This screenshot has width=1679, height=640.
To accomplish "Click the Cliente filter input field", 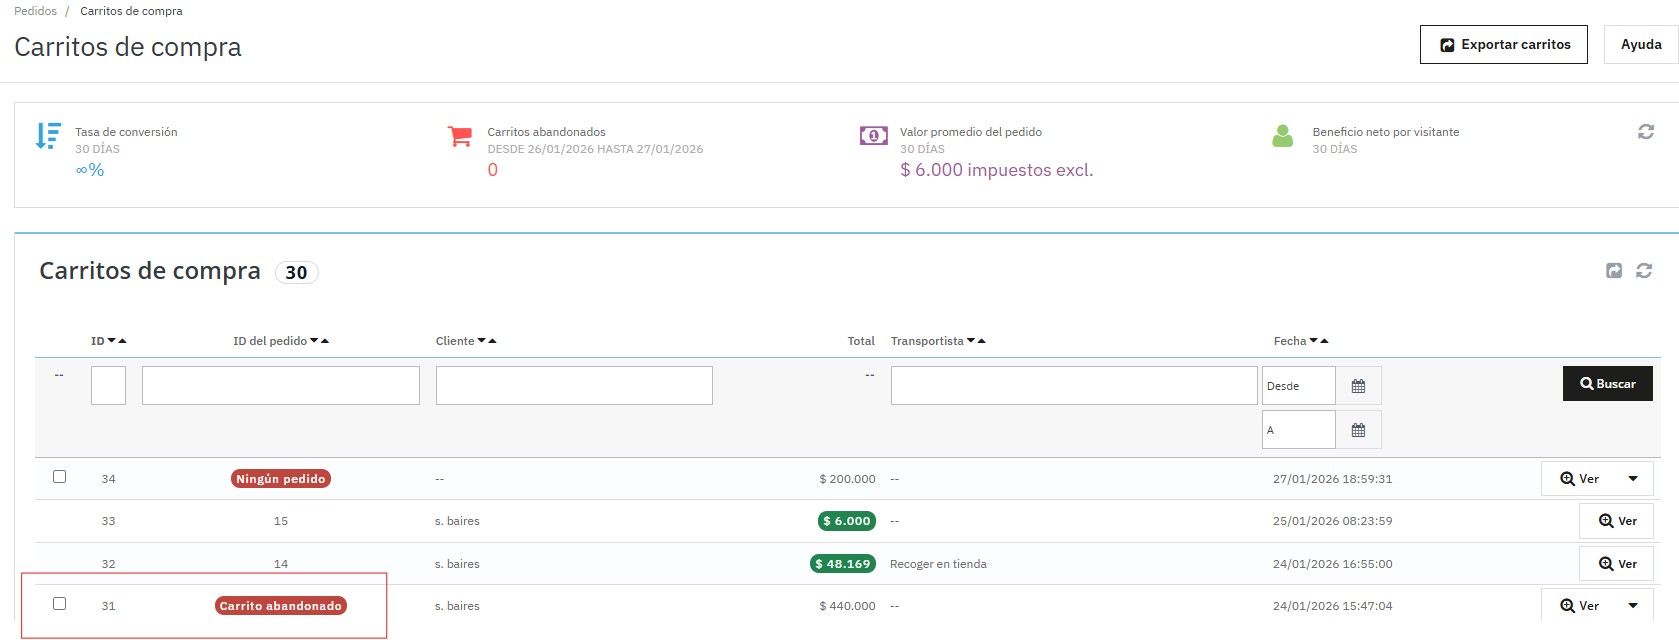I will (x=574, y=386).
